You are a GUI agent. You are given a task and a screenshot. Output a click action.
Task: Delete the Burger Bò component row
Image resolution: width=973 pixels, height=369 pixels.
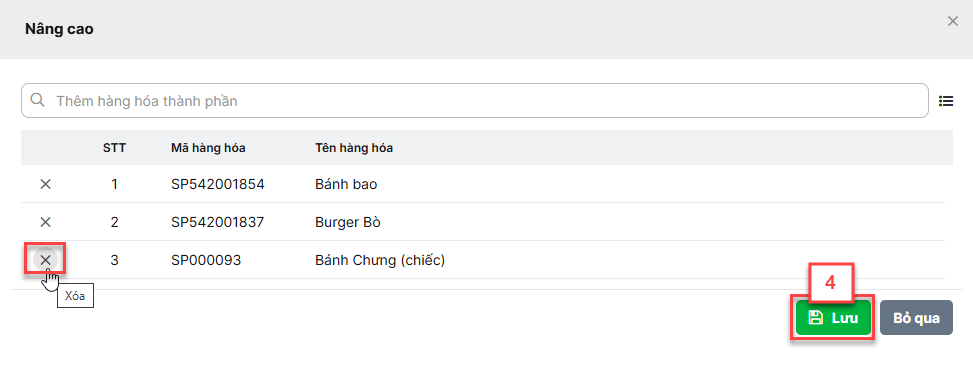point(45,222)
